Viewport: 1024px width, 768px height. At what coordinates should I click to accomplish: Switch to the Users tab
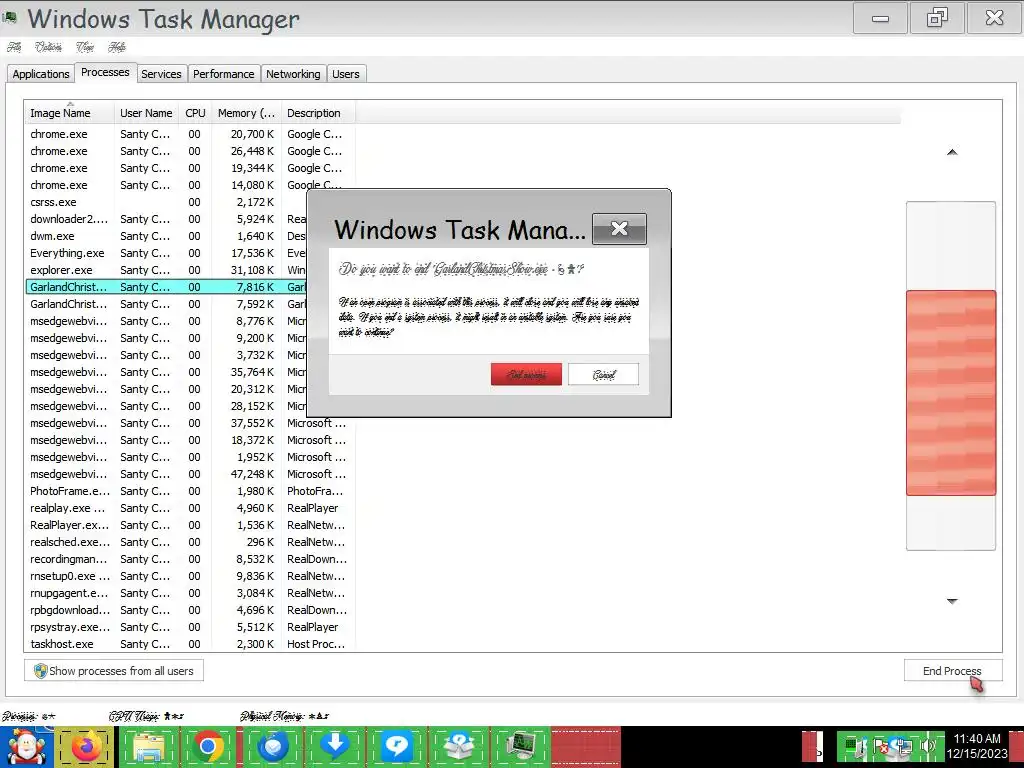click(345, 74)
